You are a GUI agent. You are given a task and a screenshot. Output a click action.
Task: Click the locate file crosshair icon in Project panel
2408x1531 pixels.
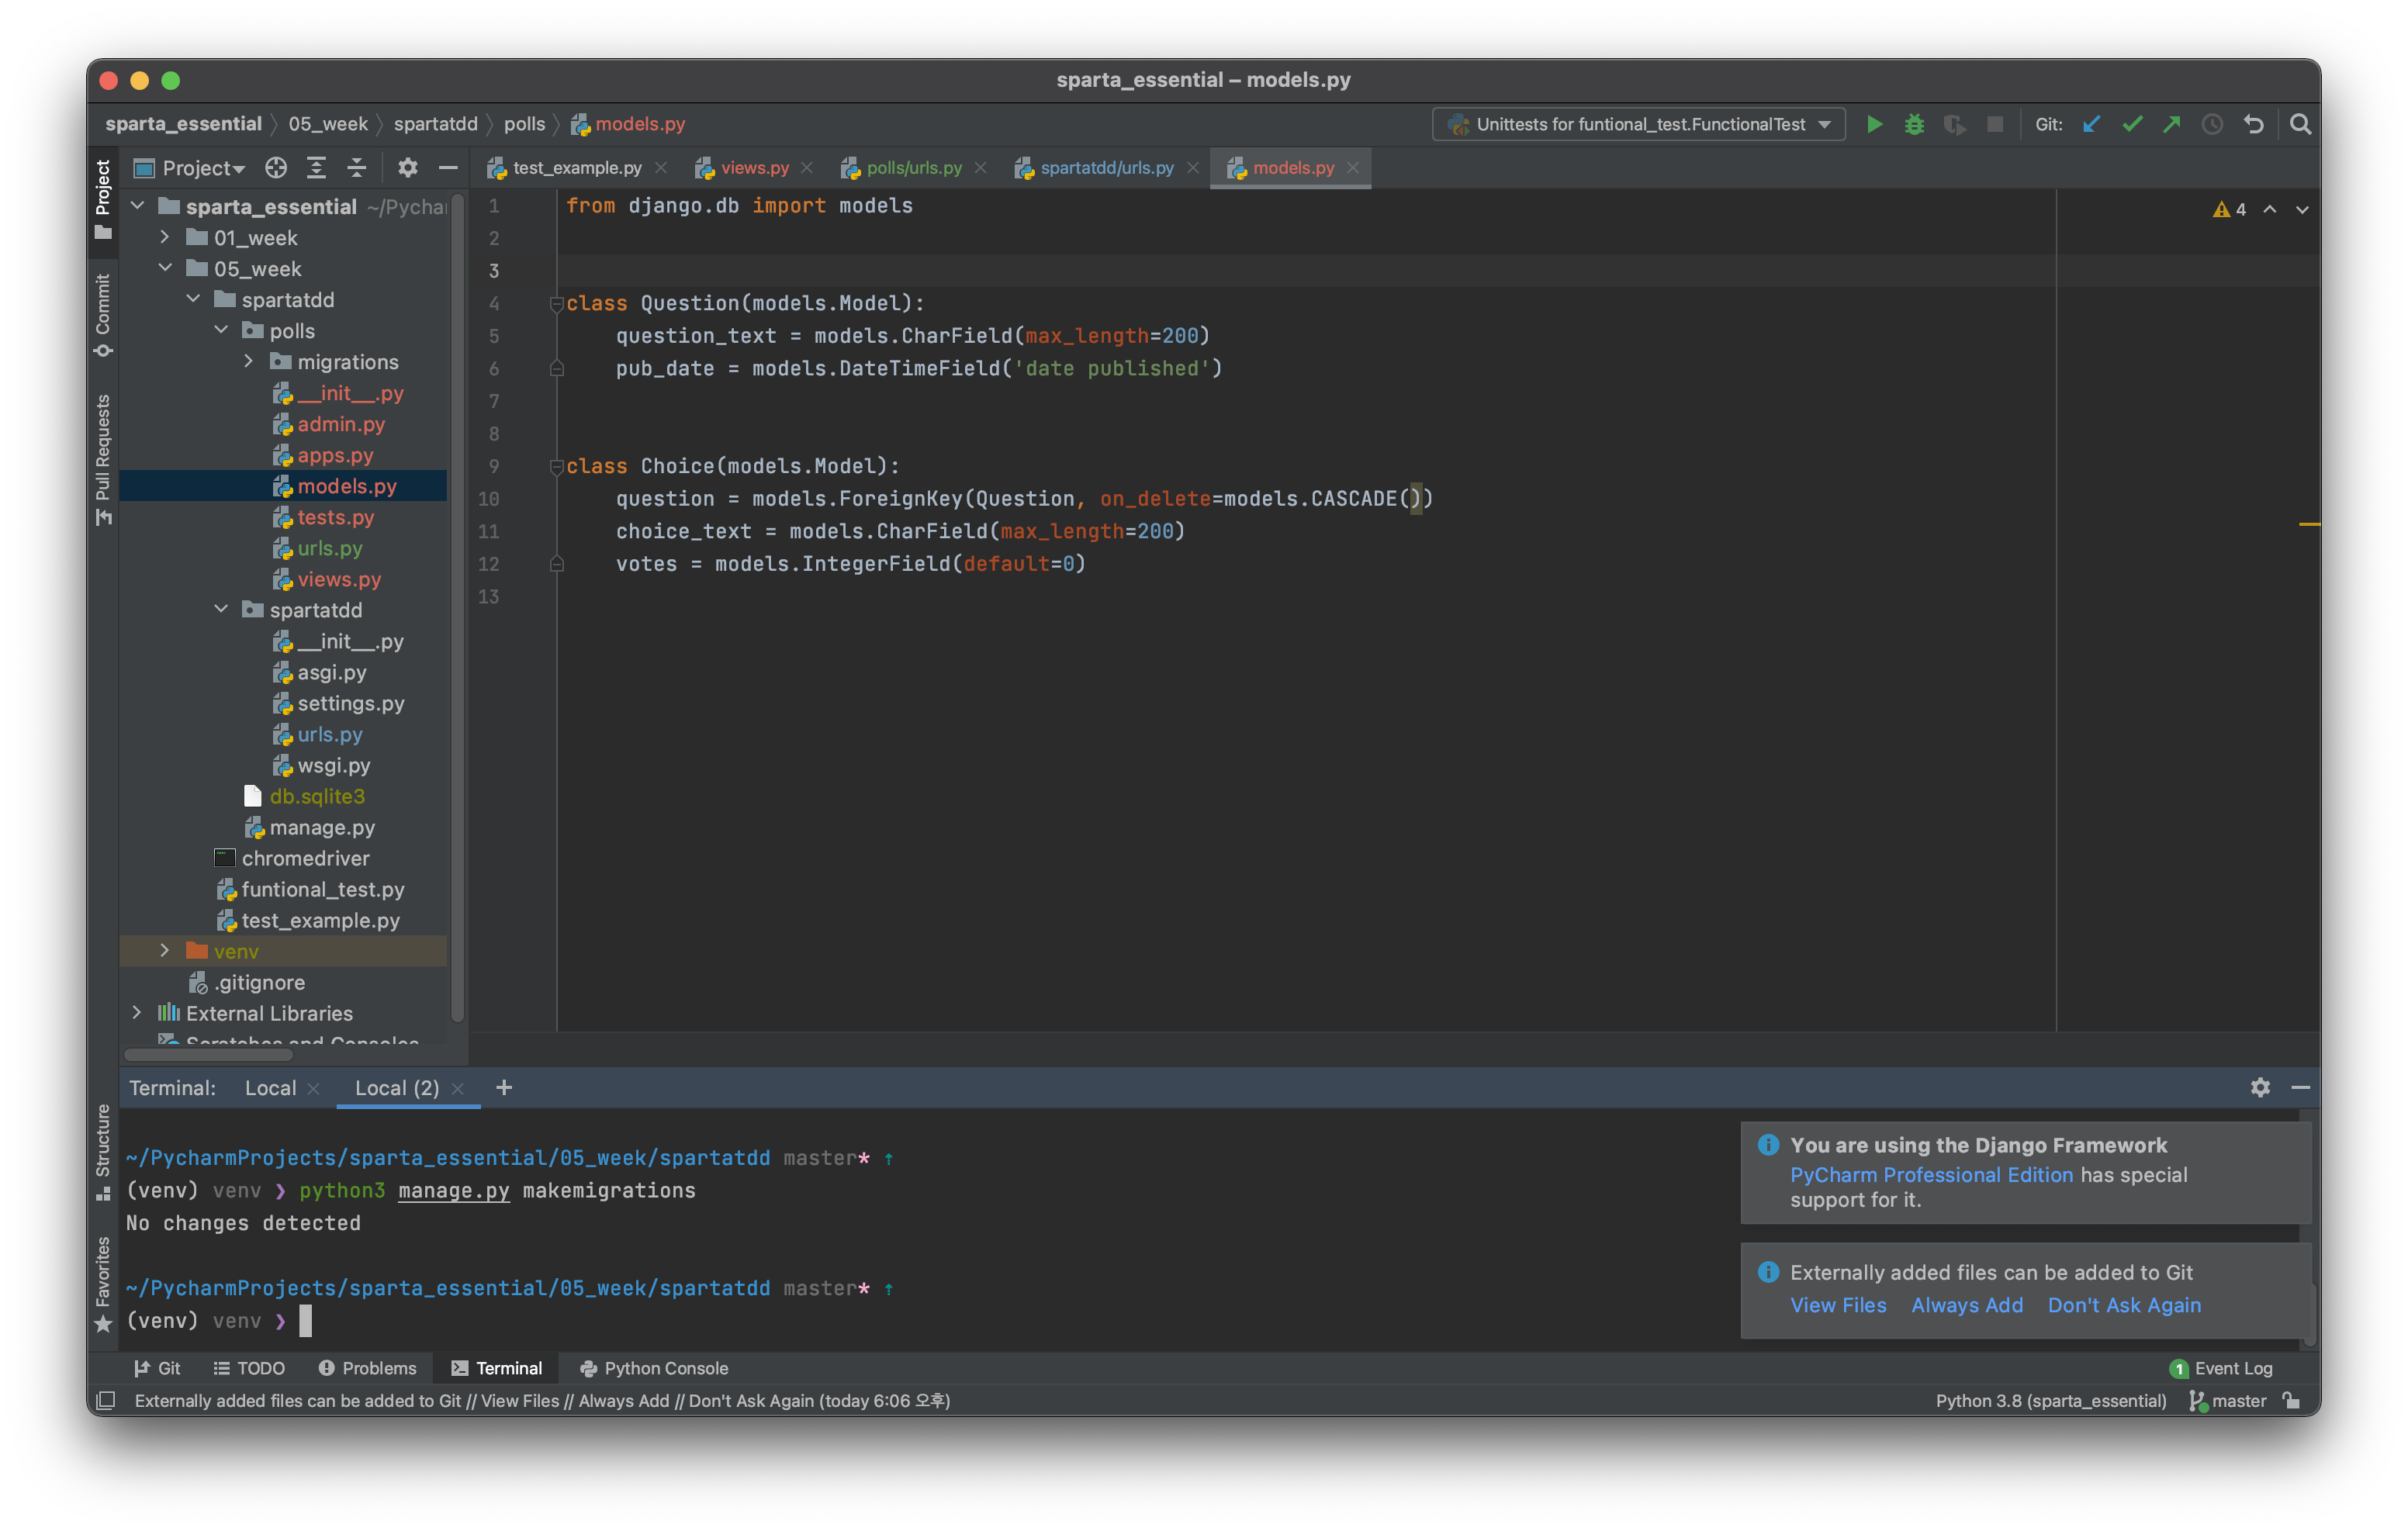pos(276,168)
